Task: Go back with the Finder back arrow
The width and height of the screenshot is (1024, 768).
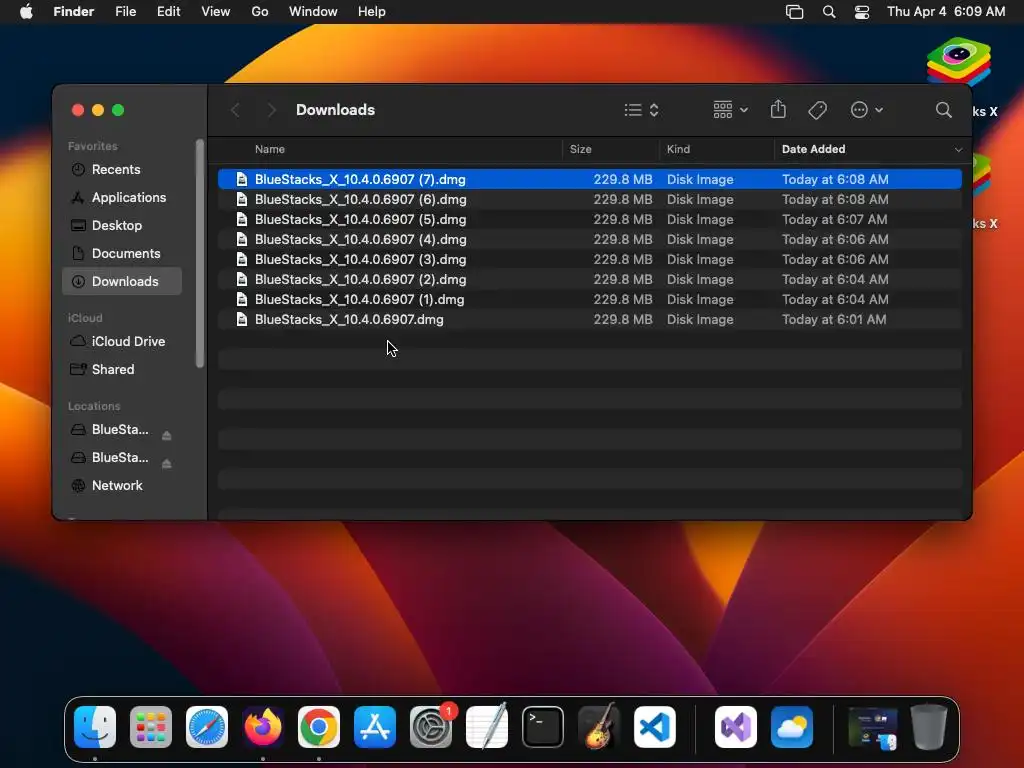Action: (235, 110)
